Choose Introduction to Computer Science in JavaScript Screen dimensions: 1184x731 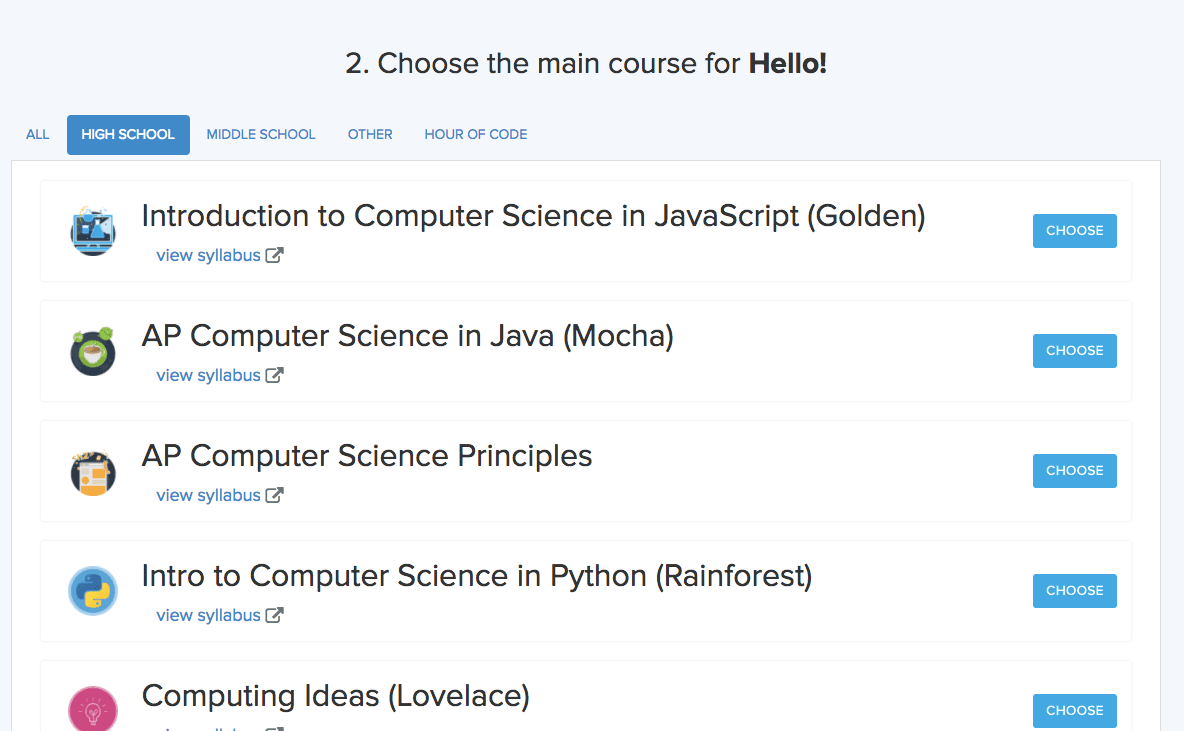coord(1074,231)
